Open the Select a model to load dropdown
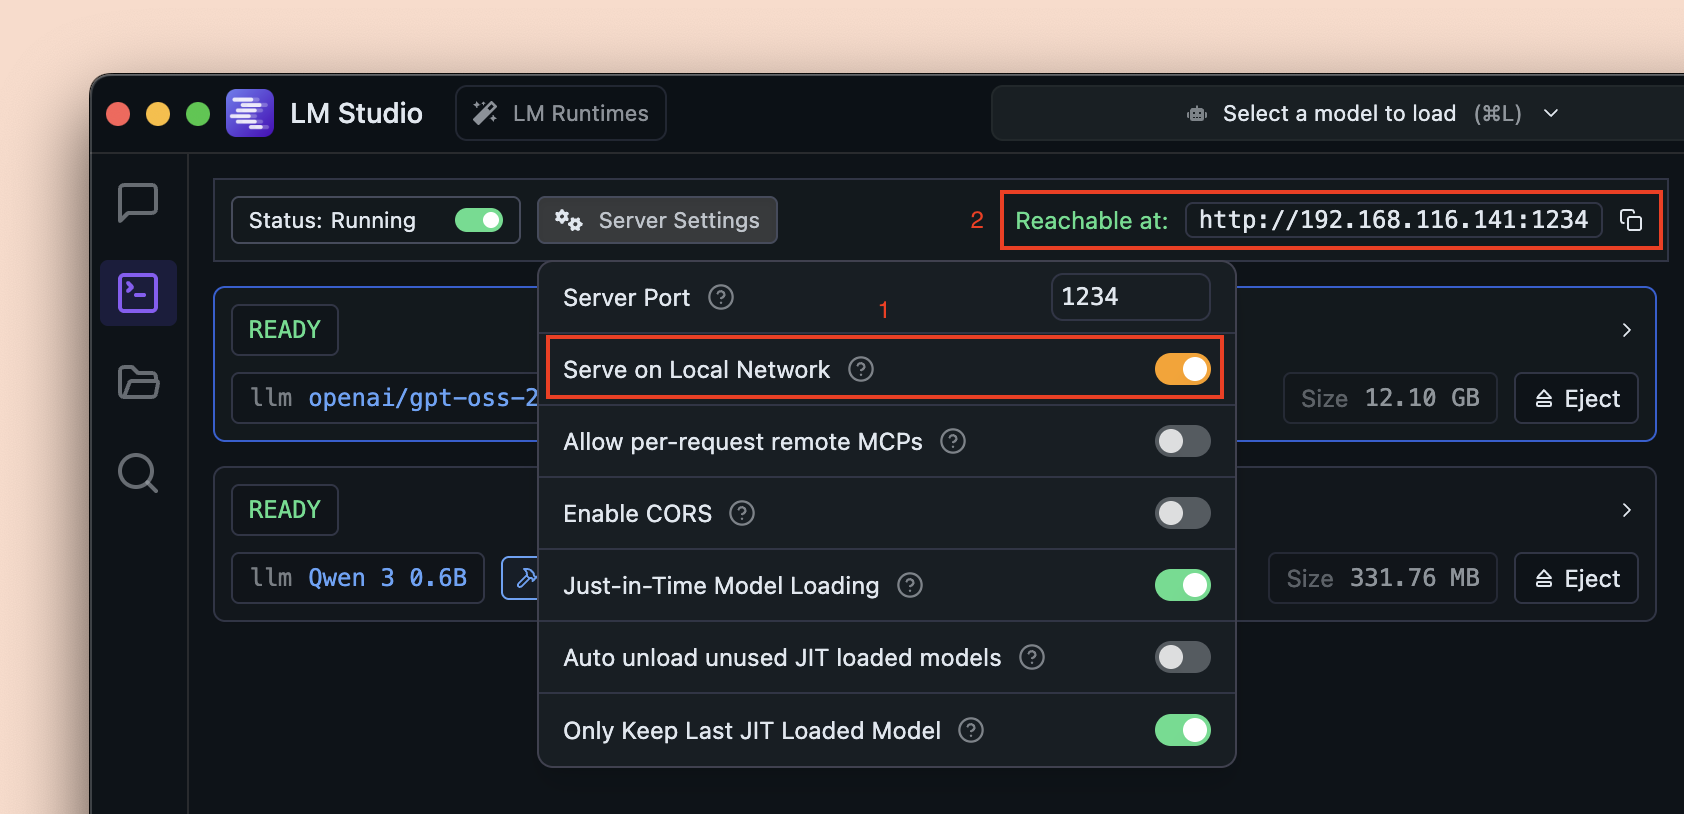This screenshot has width=1684, height=814. (x=1371, y=113)
